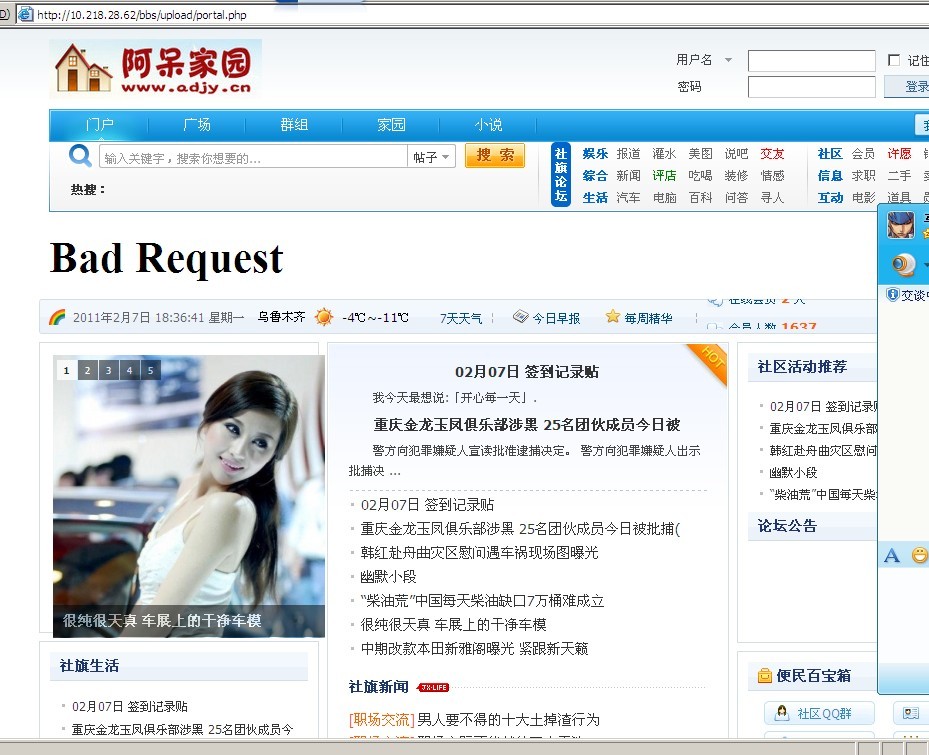929x755 pixels.
Task: Click the TX-LIFE red badge
Action: coord(434,687)
